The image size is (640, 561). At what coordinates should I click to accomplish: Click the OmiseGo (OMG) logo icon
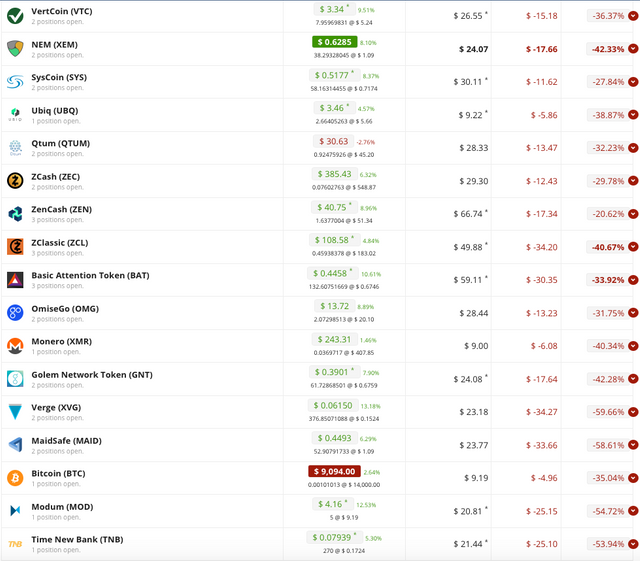(x=15, y=313)
